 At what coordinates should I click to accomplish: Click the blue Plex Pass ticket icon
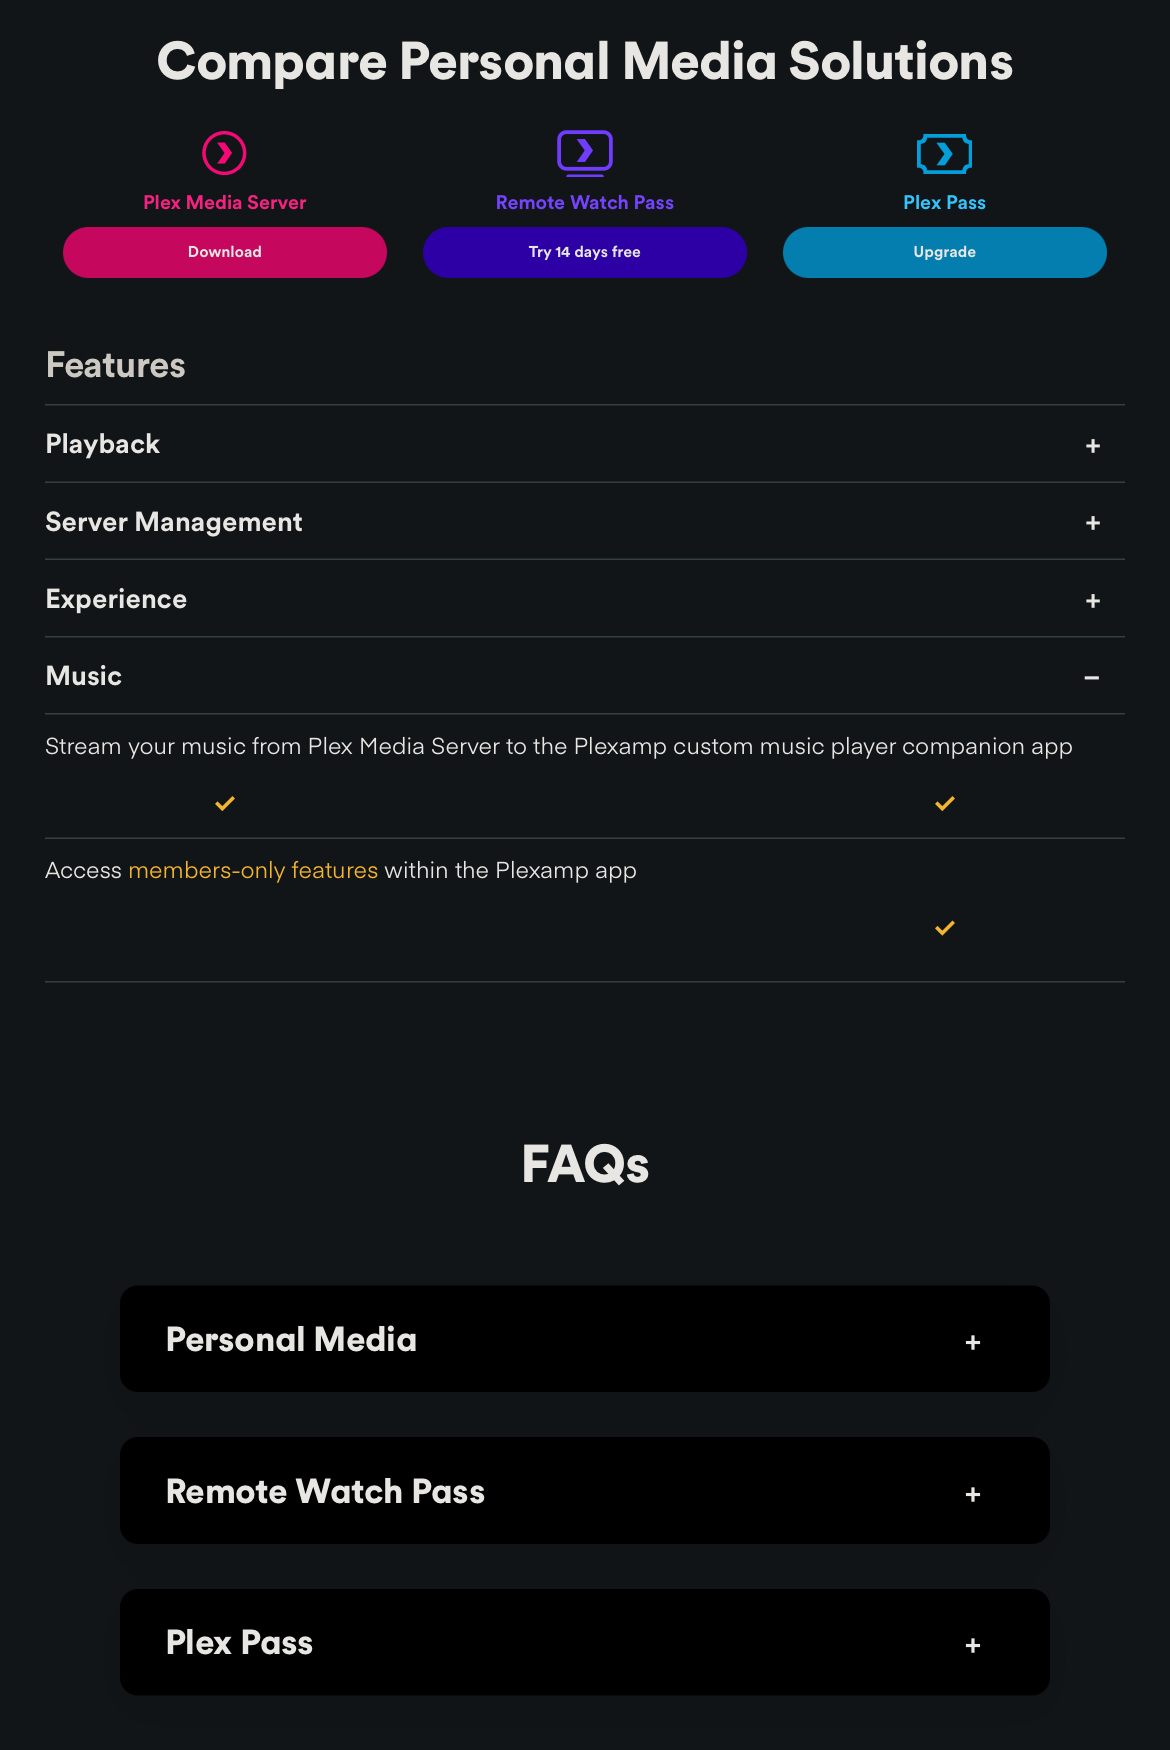[x=944, y=153]
